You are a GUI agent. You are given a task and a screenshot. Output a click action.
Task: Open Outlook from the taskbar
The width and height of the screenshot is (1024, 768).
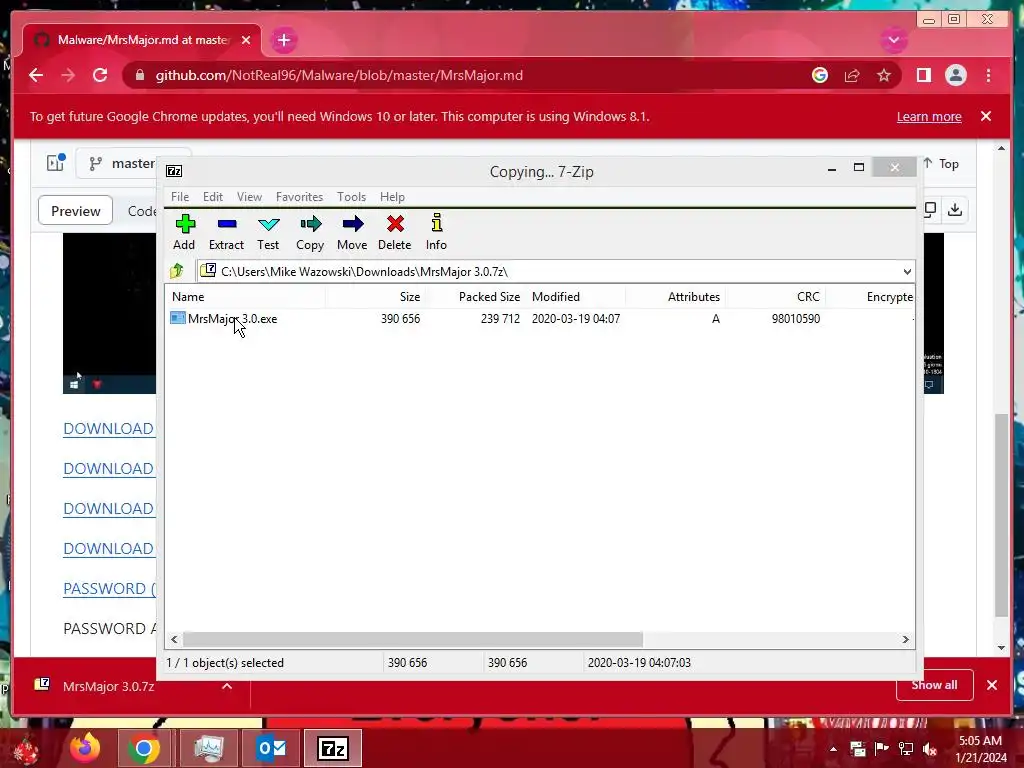271,748
